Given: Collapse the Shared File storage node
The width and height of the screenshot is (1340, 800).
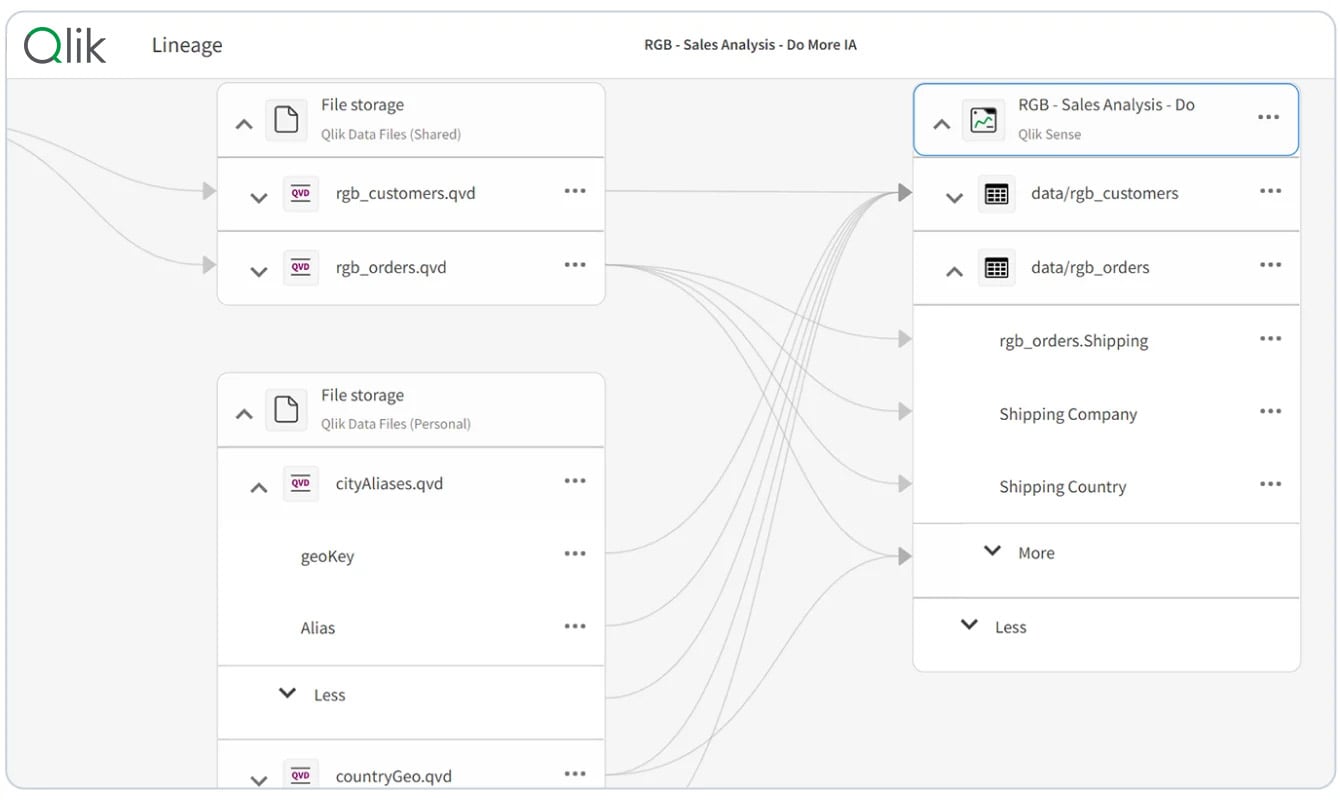Looking at the screenshot, I should click(244, 125).
